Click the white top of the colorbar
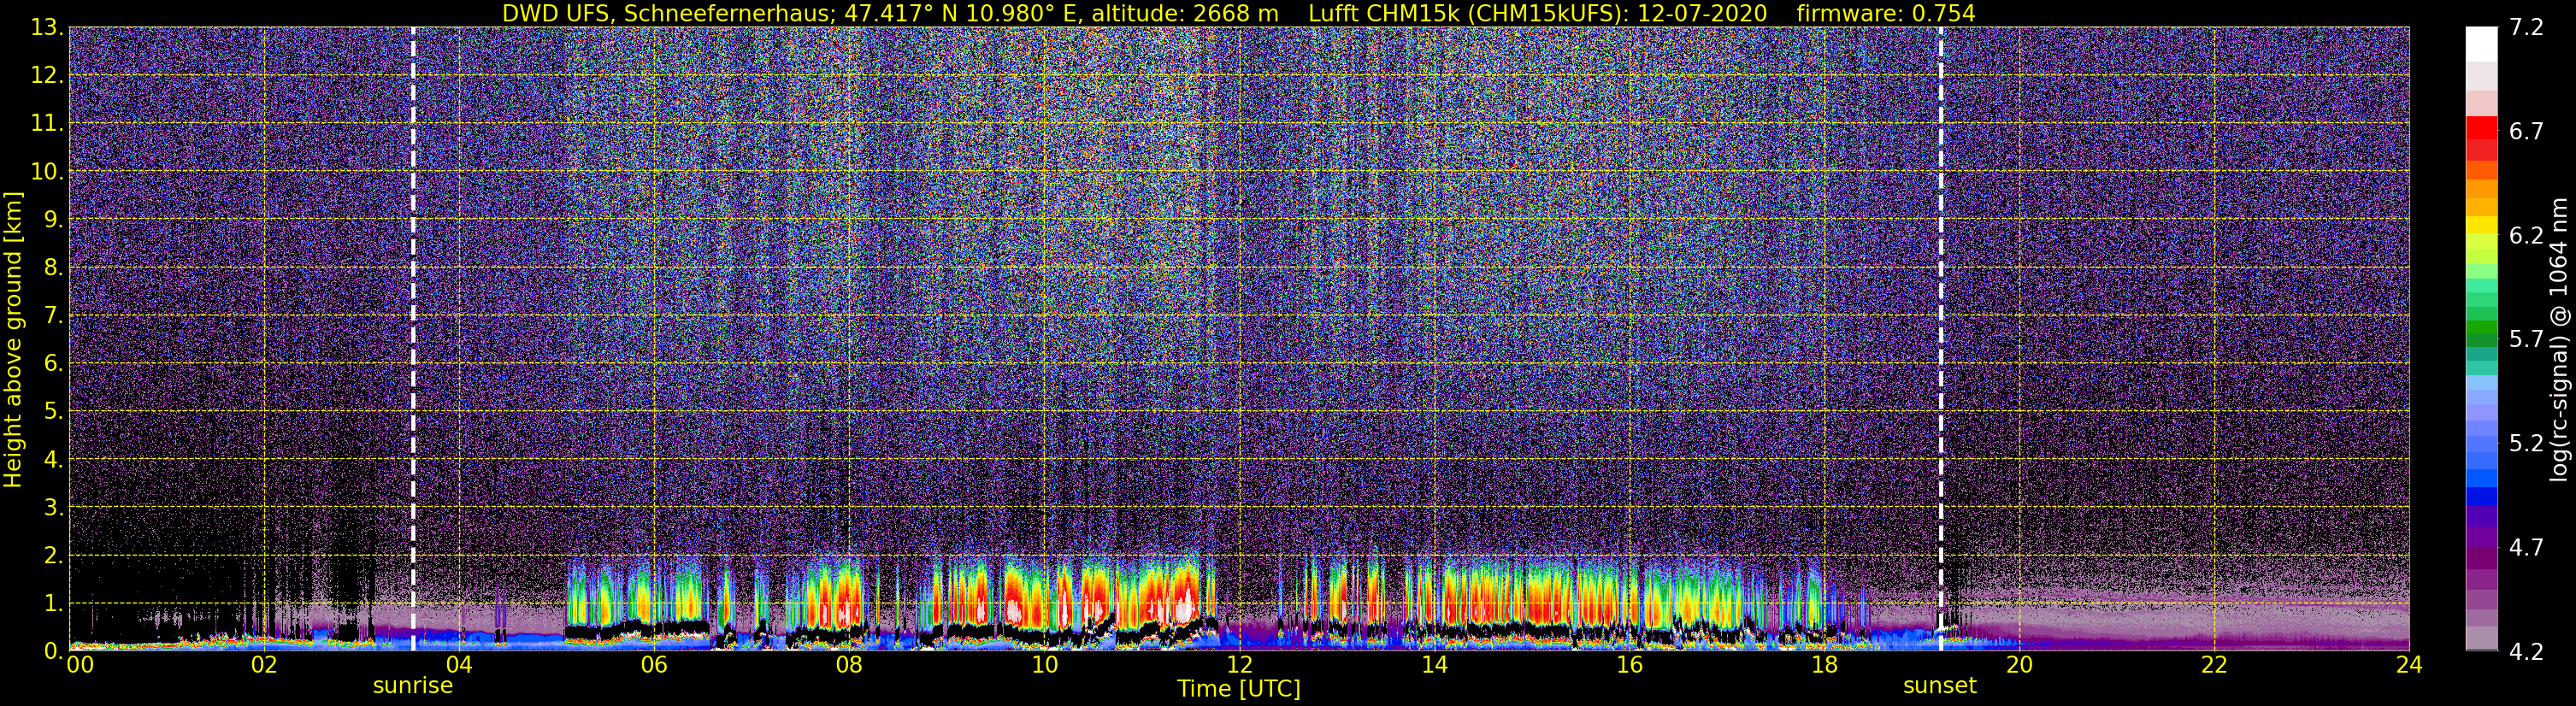 click(x=2481, y=44)
